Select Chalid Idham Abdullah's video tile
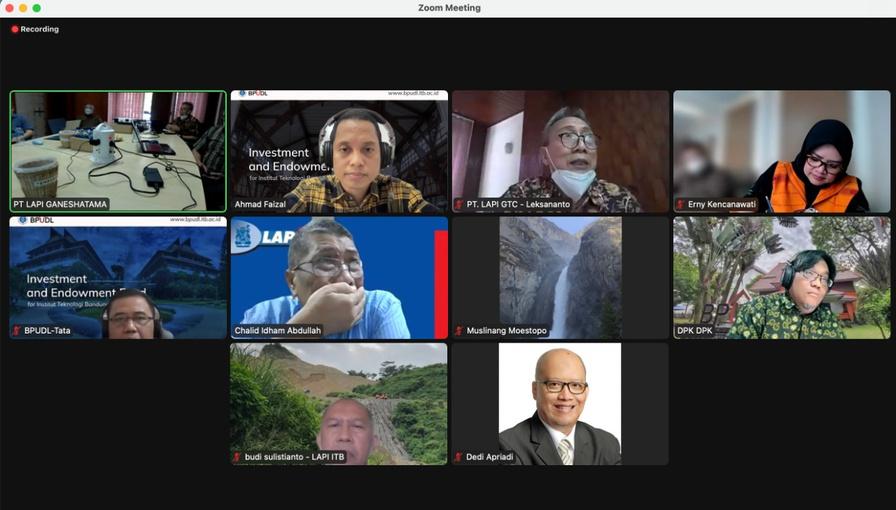 339,277
